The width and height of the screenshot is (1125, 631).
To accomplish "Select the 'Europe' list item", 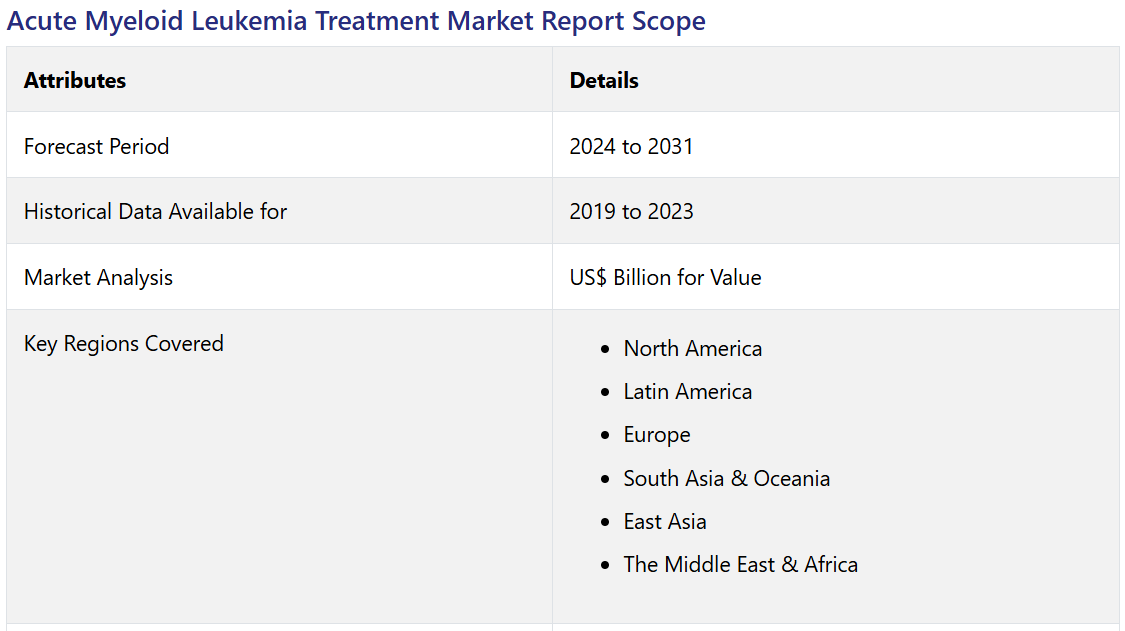I will (x=656, y=435).
